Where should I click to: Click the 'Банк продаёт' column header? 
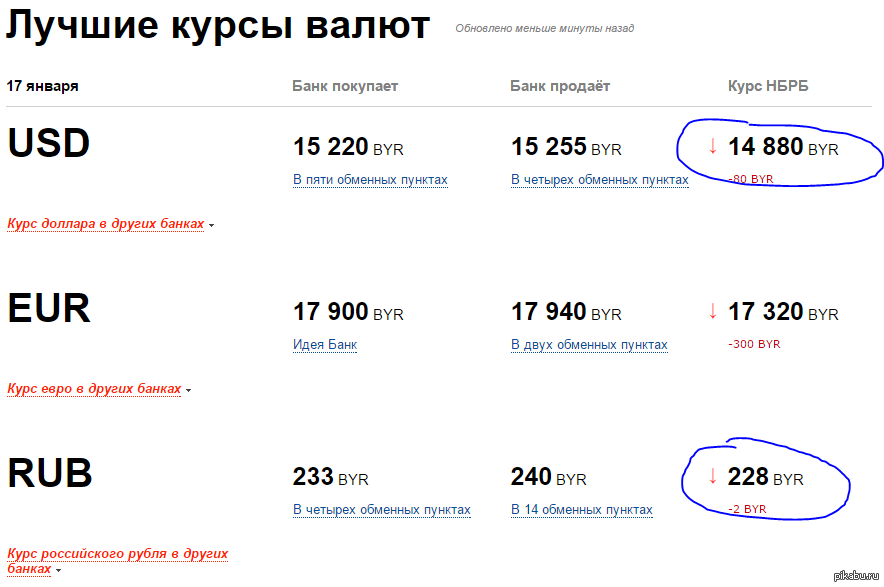(559, 86)
